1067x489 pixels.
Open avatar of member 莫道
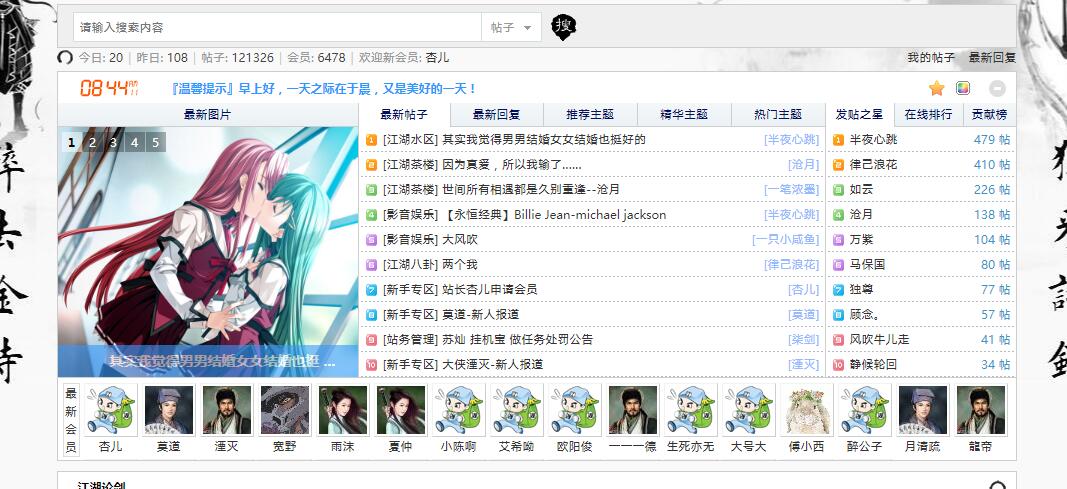pyautogui.click(x=169, y=409)
